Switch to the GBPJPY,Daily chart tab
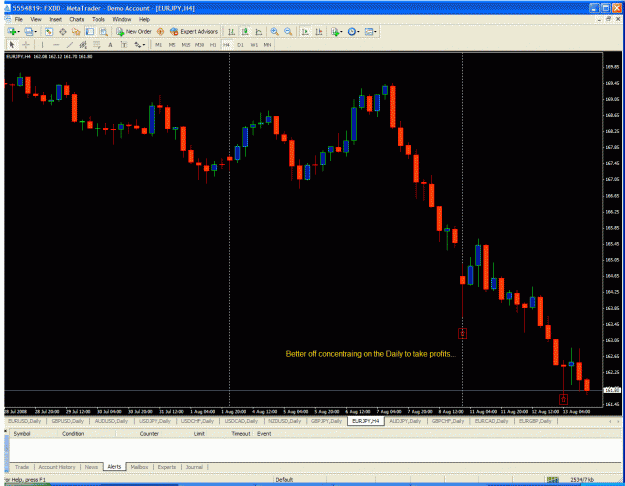Image resolution: width=625 pixels, height=486 pixels. click(x=326, y=421)
